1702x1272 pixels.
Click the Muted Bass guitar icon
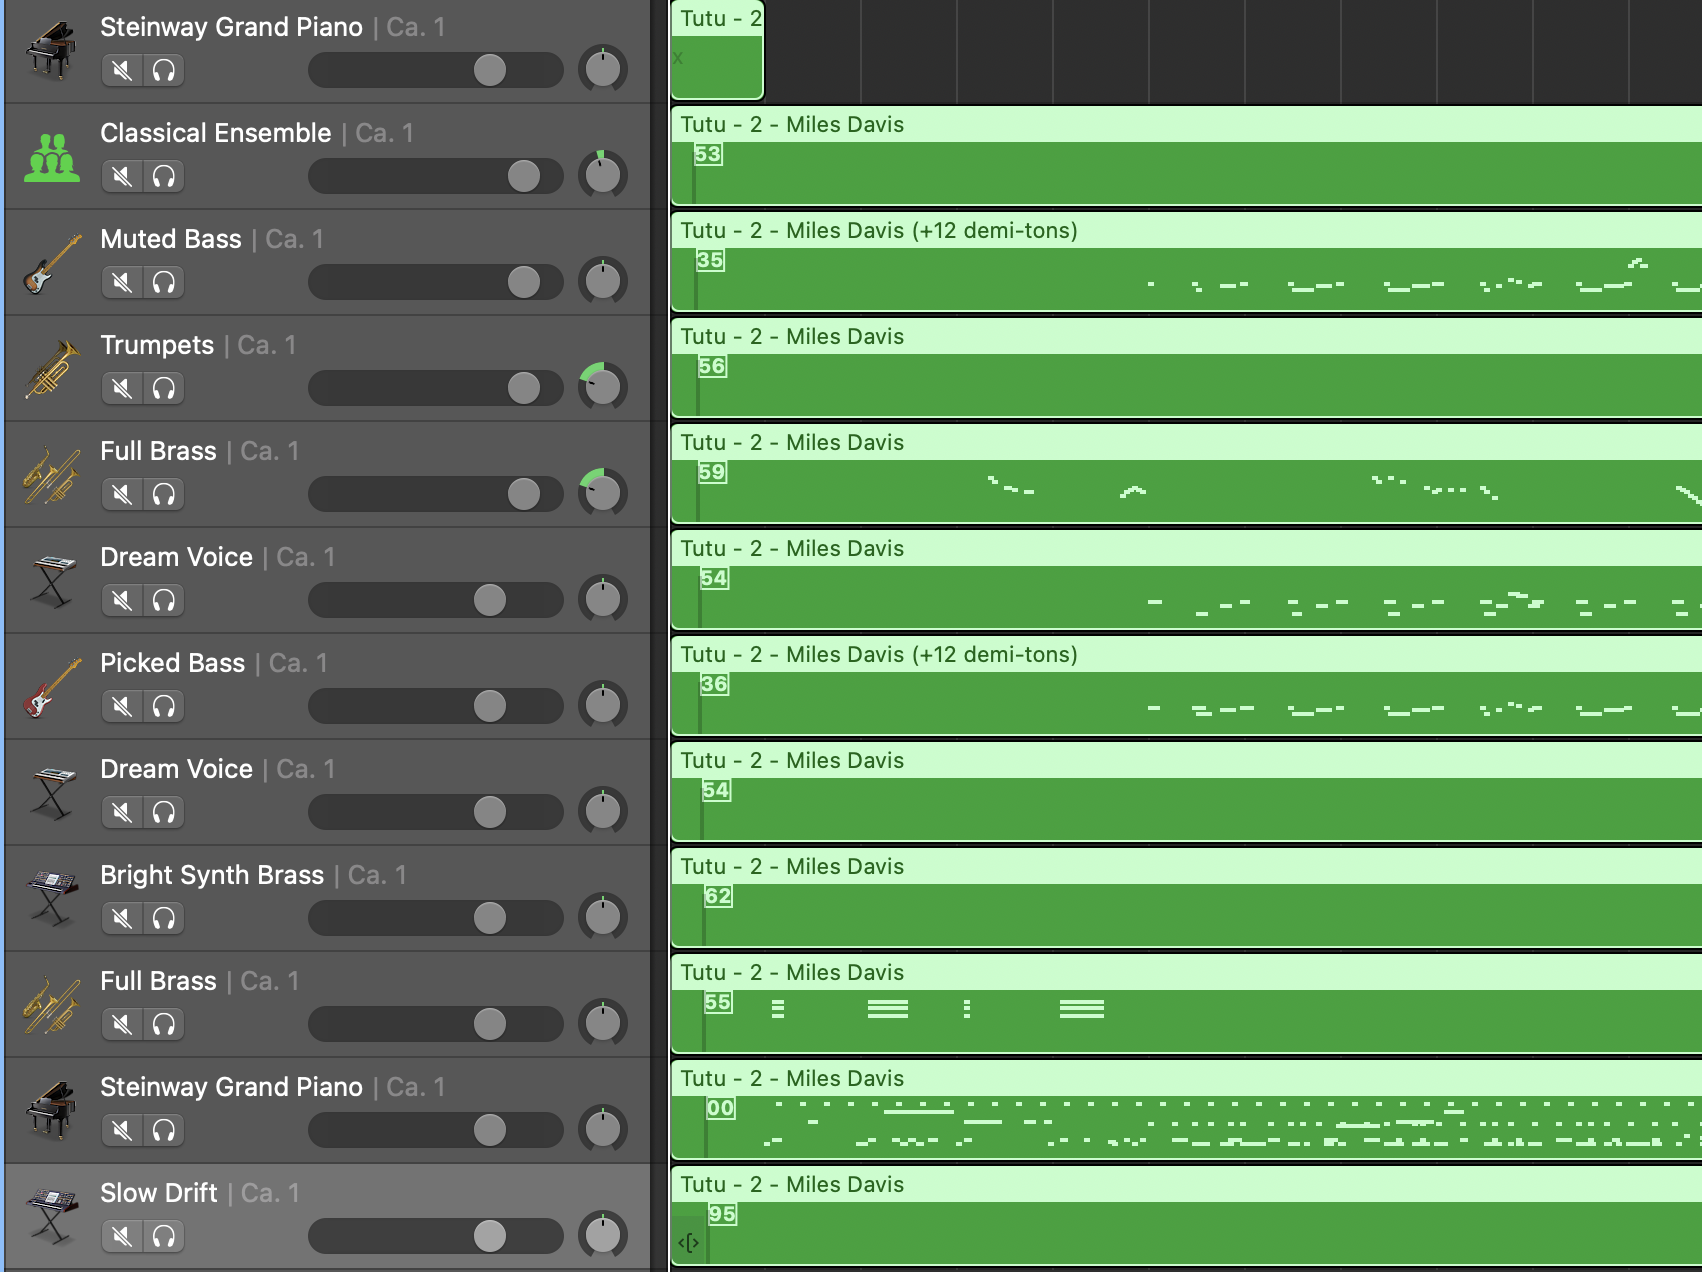pos(50,262)
